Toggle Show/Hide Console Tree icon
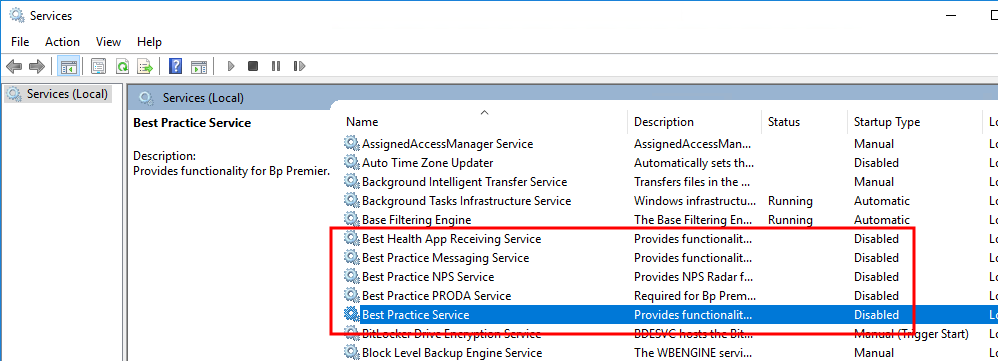 68,66
